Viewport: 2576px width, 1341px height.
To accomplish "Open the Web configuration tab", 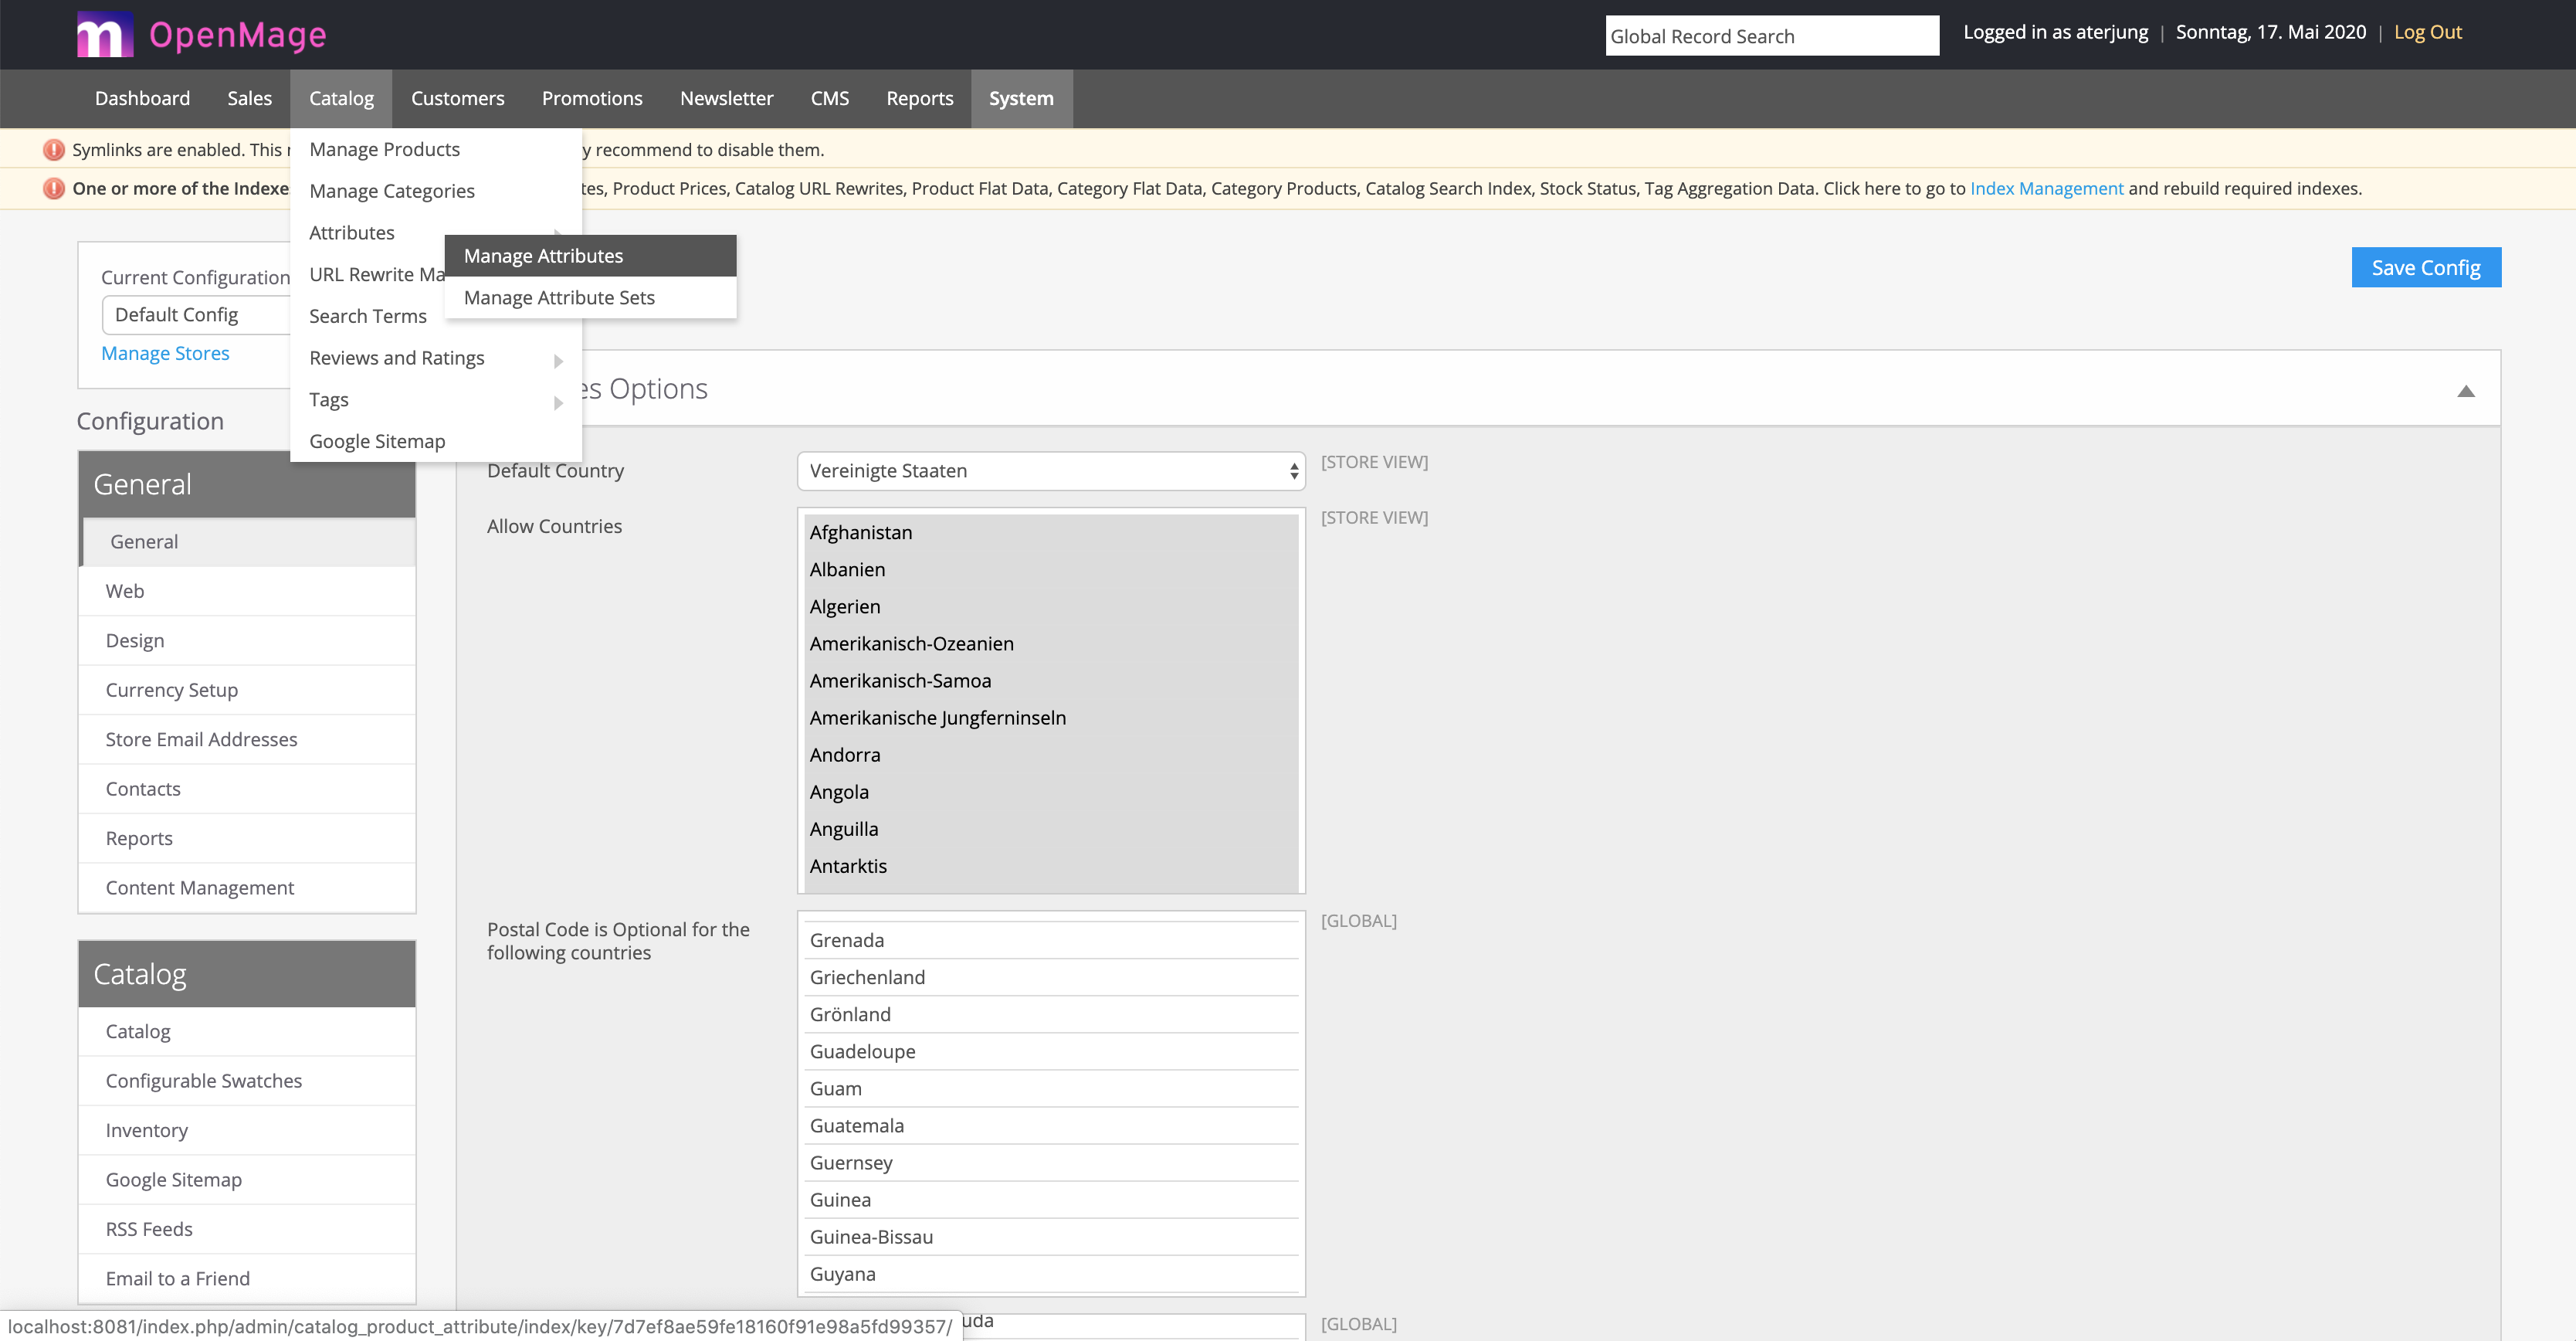I will pyautogui.click(x=247, y=591).
